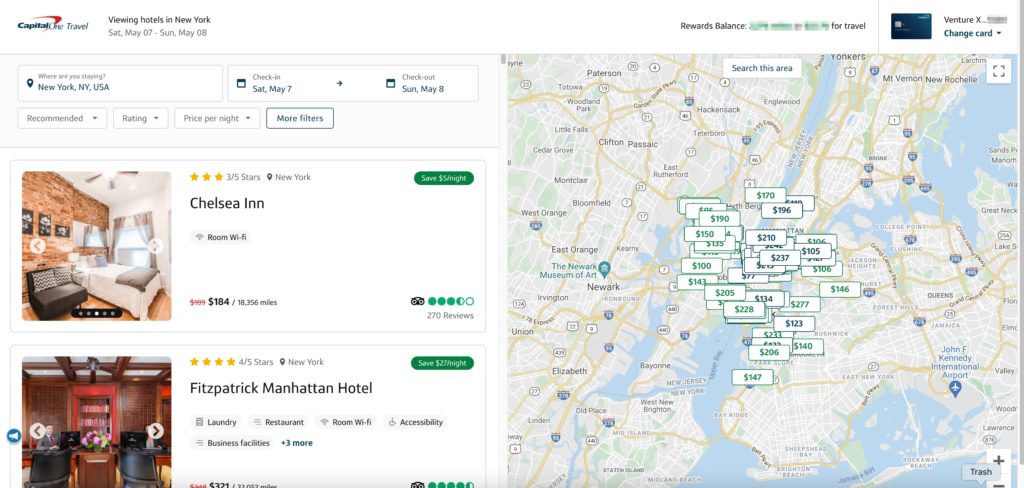Click Search this area on map

tap(762, 68)
